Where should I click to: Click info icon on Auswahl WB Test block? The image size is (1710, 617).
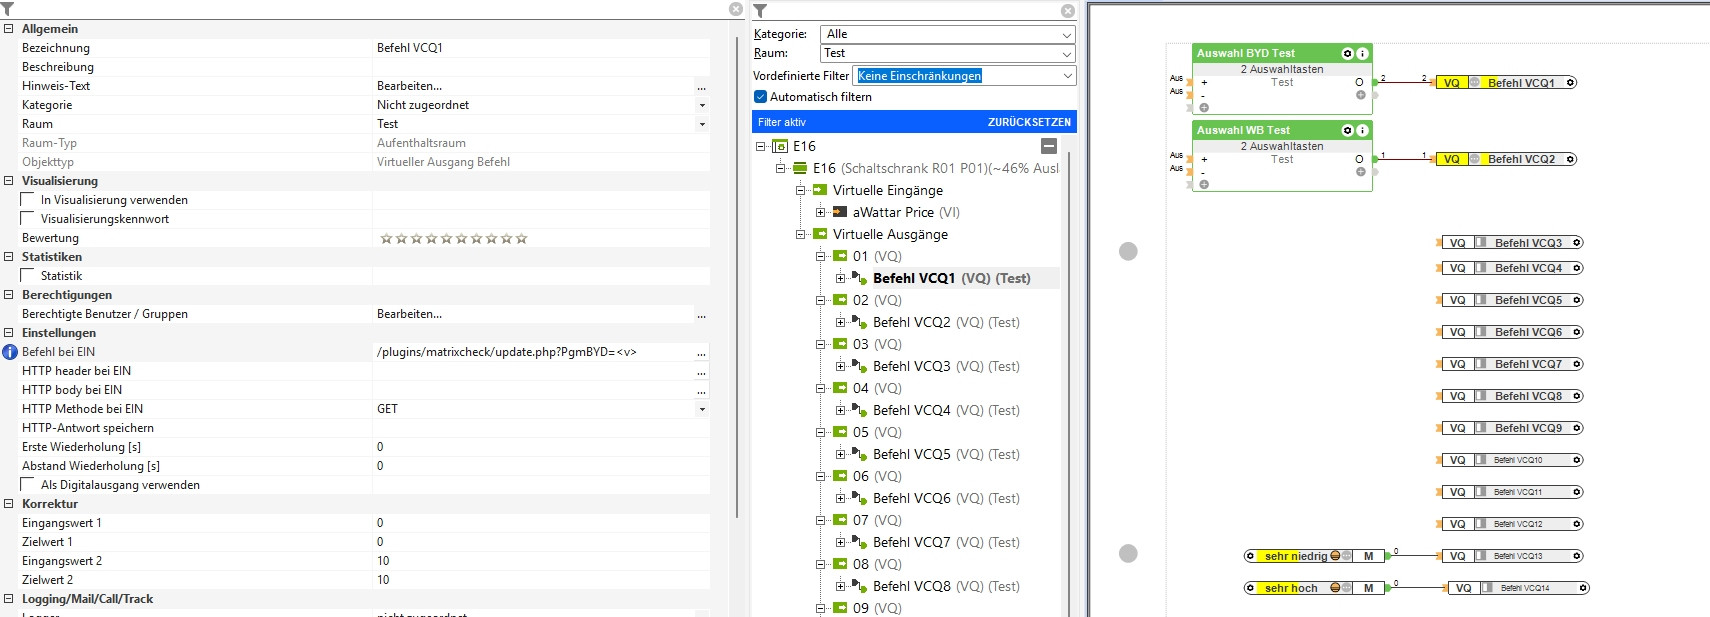pyautogui.click(x=1362, y=130)
